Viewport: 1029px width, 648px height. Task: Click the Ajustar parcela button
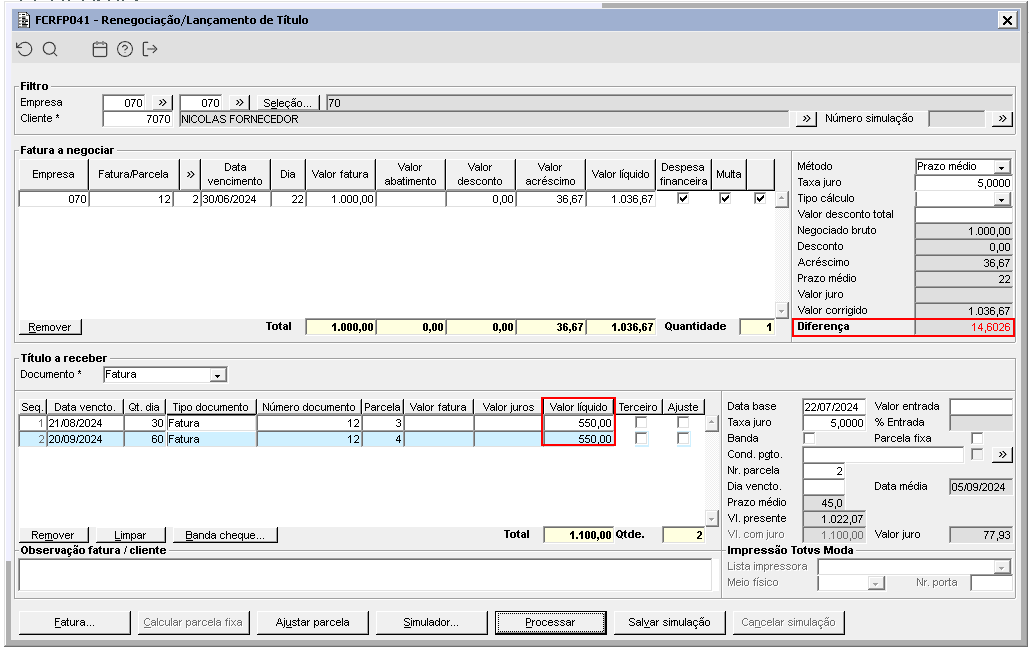pos(312,622)
